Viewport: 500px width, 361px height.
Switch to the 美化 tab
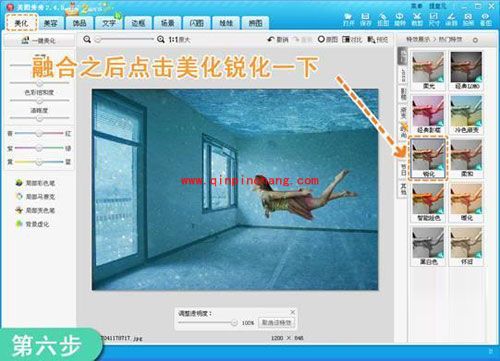pos(22,23)
